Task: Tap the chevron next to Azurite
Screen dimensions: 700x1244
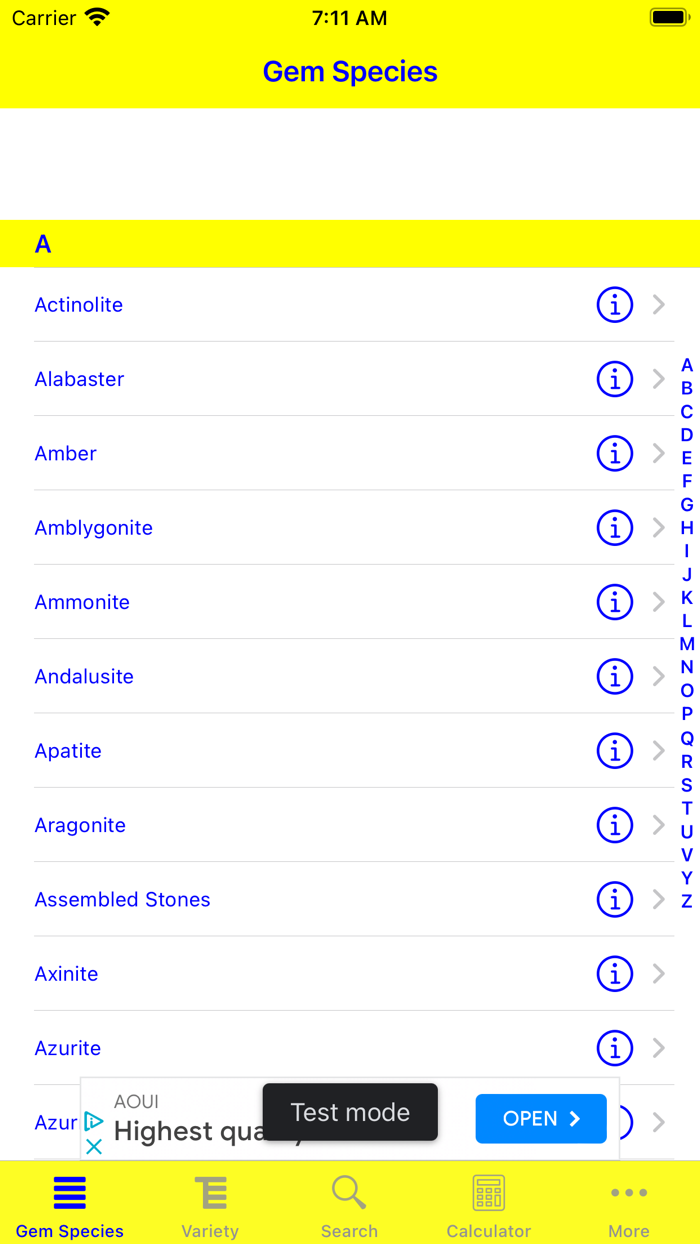Action: tap(657, 1048)
